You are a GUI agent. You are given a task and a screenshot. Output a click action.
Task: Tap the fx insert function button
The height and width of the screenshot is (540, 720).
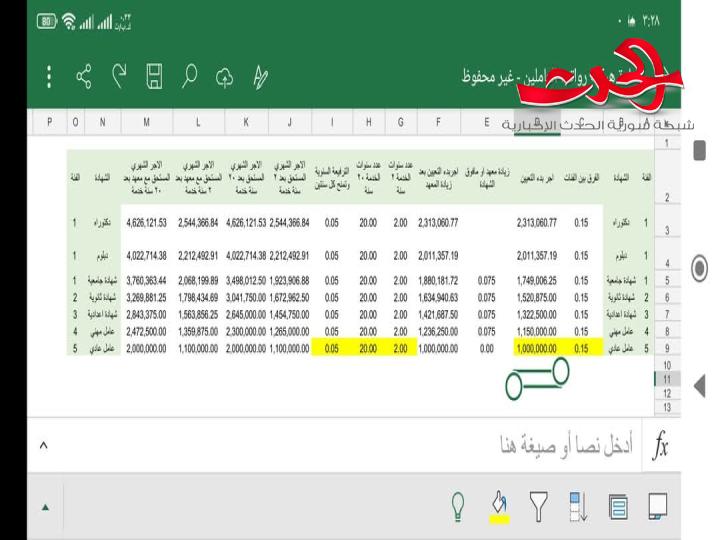(661, 445)
